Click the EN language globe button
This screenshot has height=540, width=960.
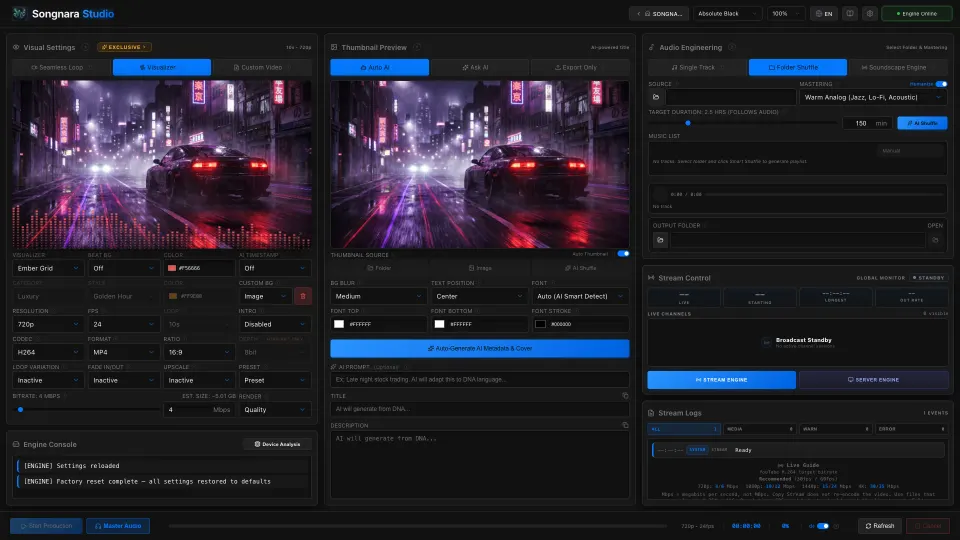824,13
